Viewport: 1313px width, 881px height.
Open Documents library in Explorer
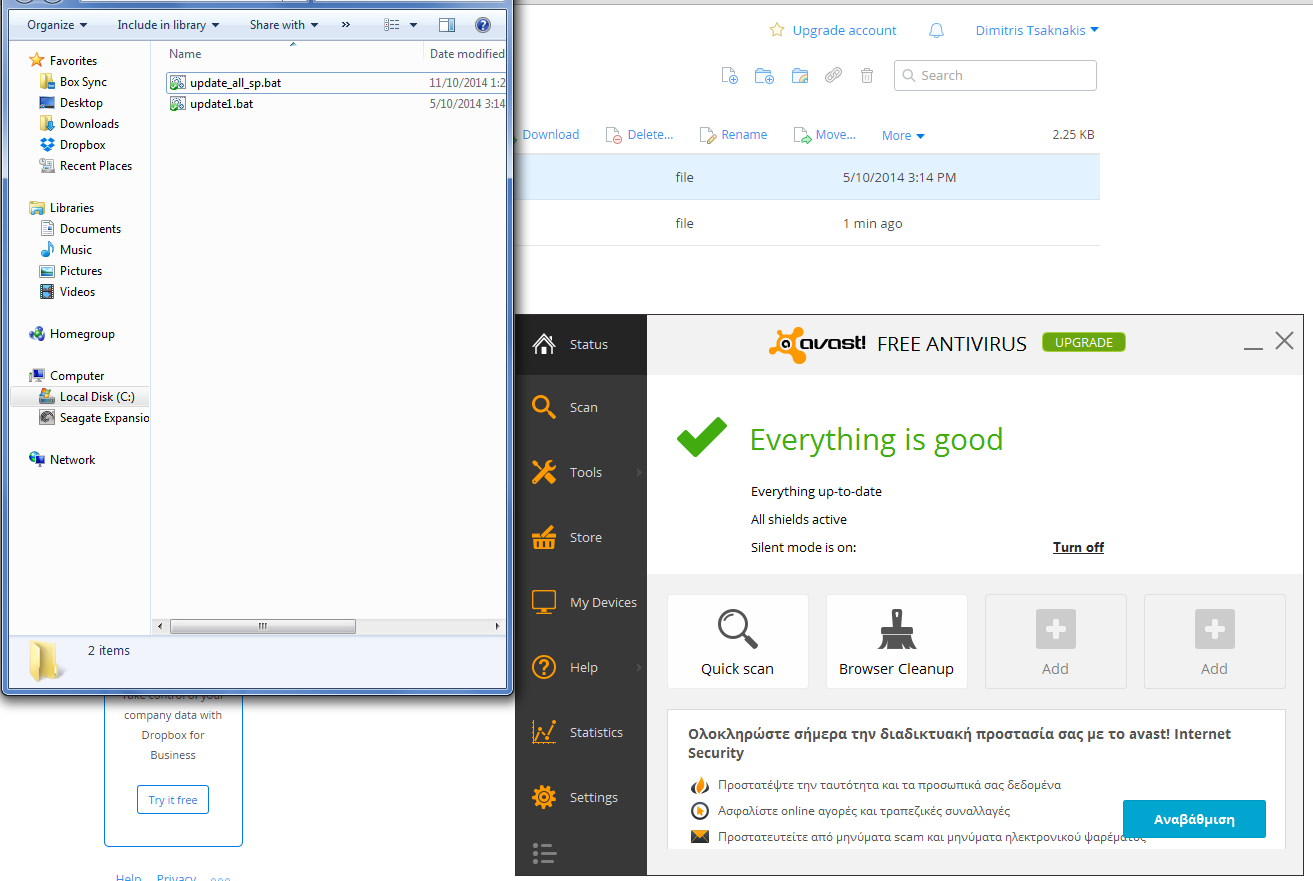pos(90,229)
